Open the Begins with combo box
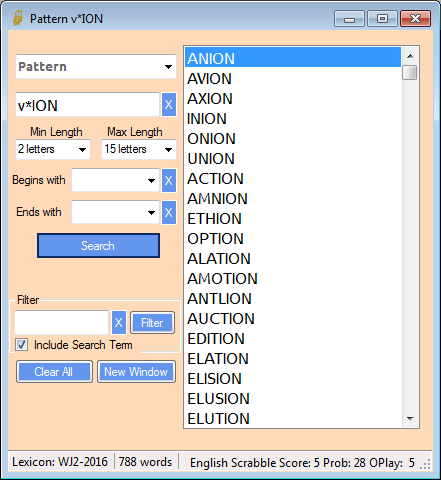Viewport: 441px width, 480px height. coord(115,180)
